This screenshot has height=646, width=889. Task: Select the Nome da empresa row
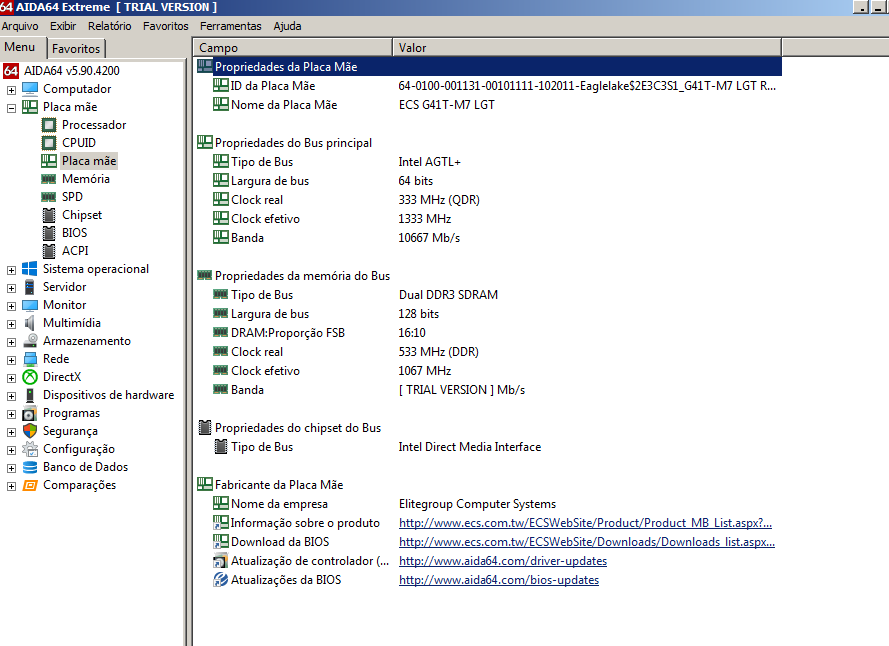tap(488, 504)
